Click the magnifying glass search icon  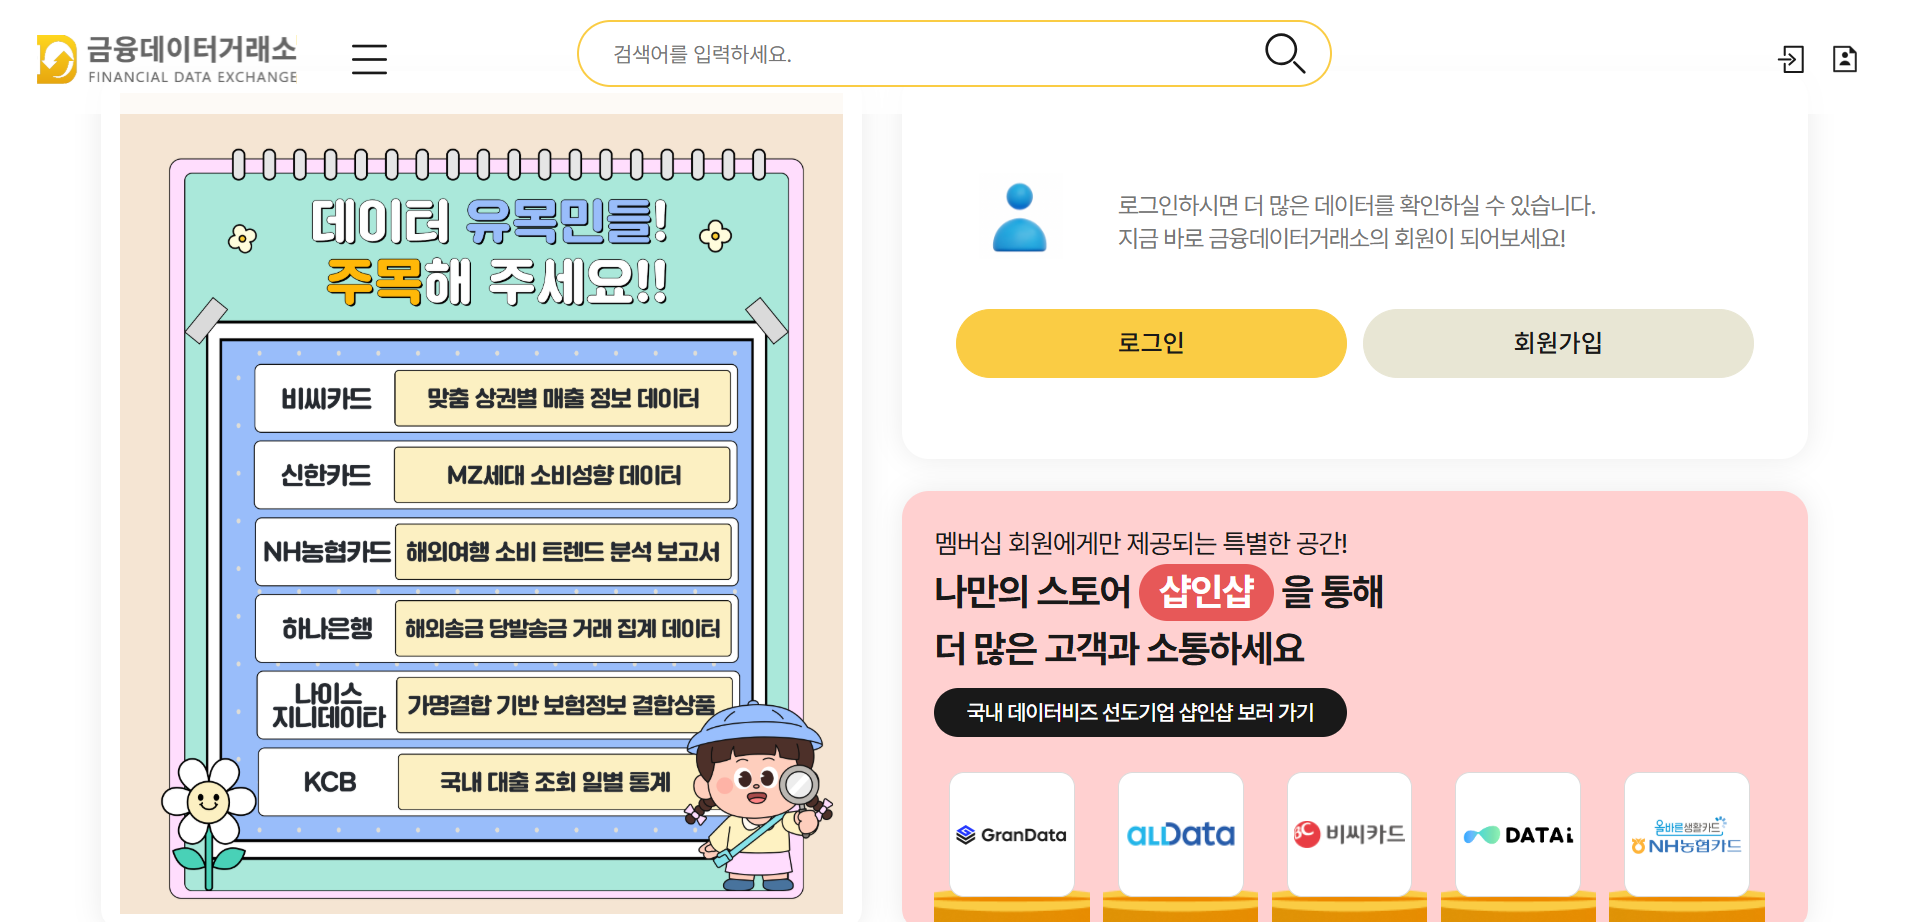pyautogui.click(x=1285, y=54)
